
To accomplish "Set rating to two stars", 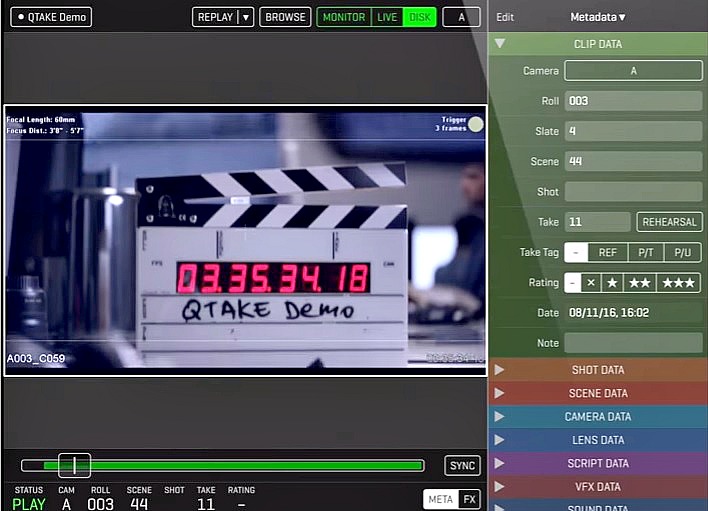I will coord(640,283).
